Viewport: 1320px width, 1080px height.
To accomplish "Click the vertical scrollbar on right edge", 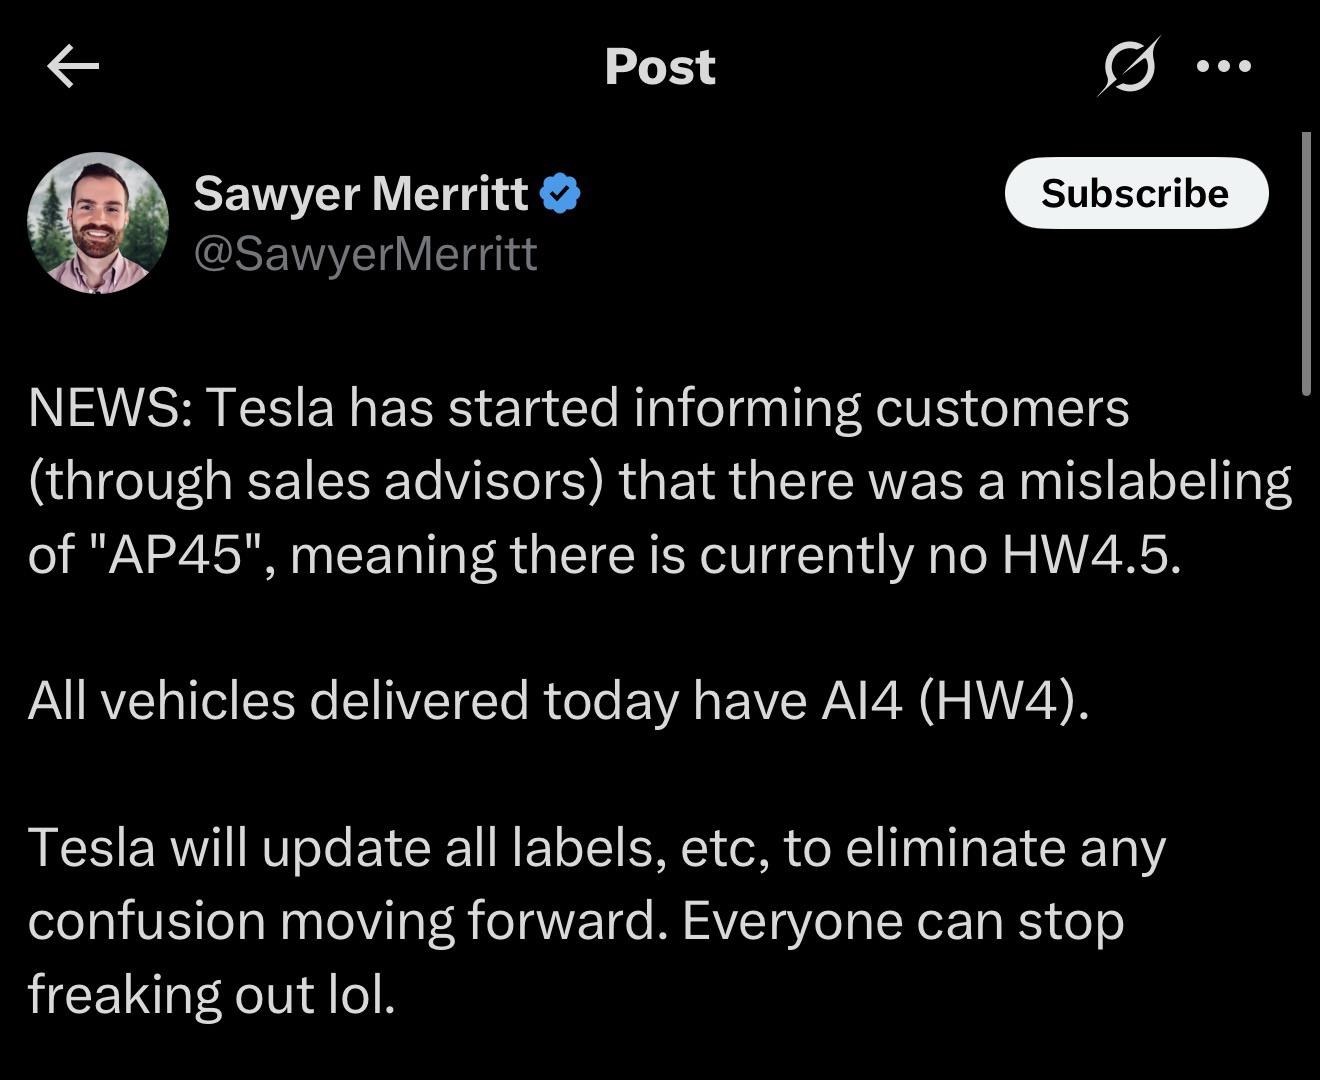I will coord(1306,265).
